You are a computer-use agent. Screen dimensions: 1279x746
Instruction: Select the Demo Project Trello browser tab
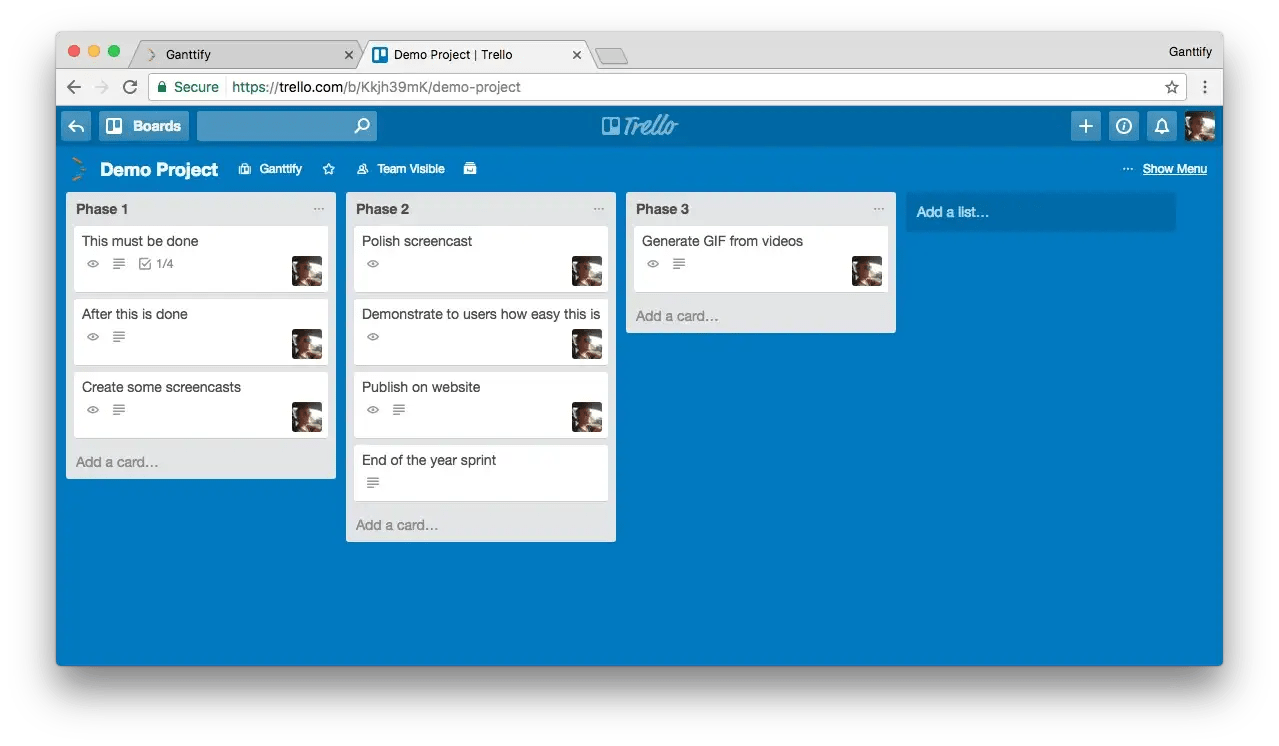[465, 54]
